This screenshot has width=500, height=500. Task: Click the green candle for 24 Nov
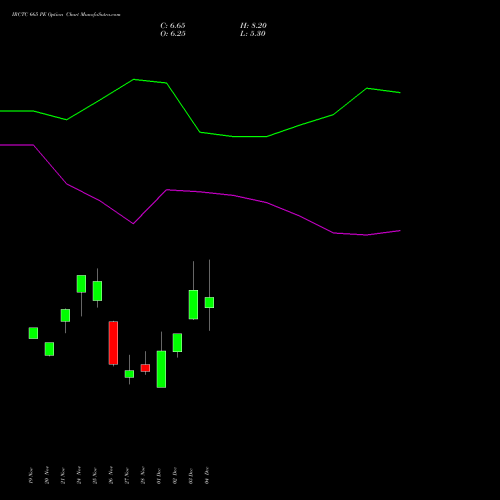coord(81,284)
